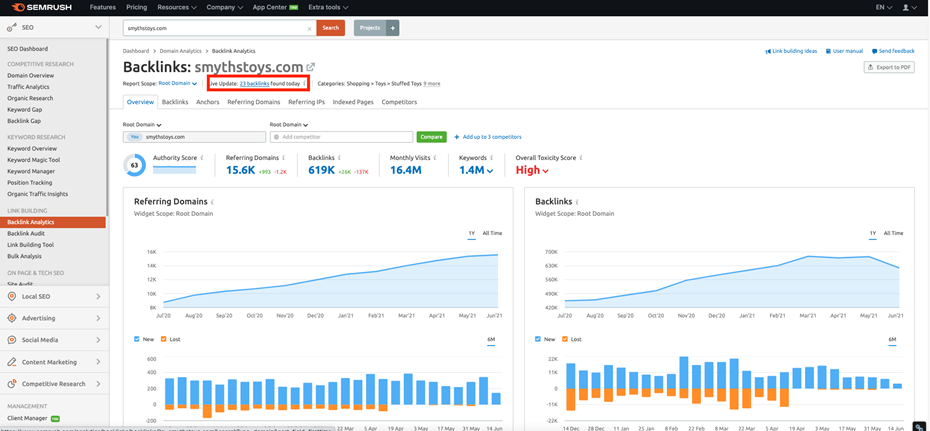This screenshot has width=930, height=431.
Task: Select All Time range on Referring Domains chart
Action: click(x=492, y=233)
